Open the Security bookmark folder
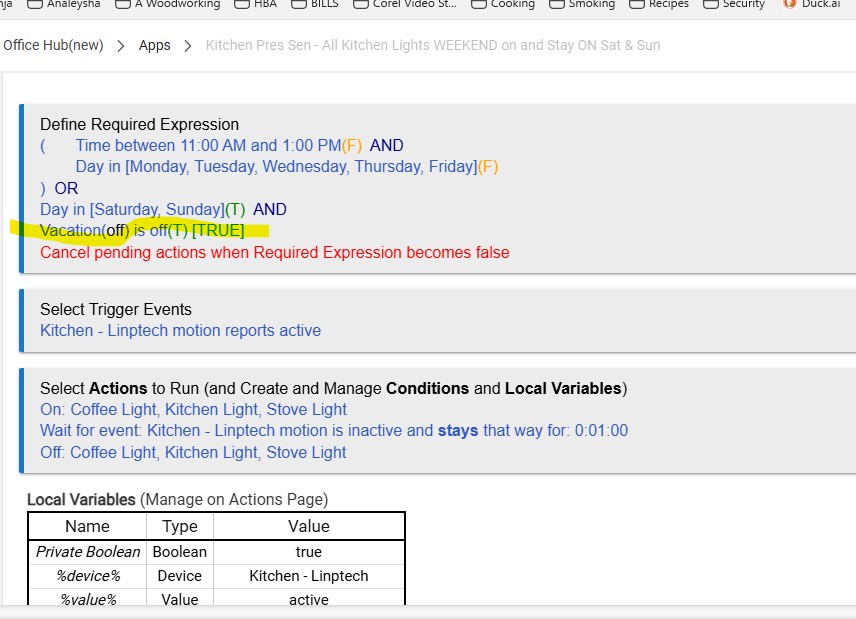This screenshot has height=619, width=856. click(734, 4)
